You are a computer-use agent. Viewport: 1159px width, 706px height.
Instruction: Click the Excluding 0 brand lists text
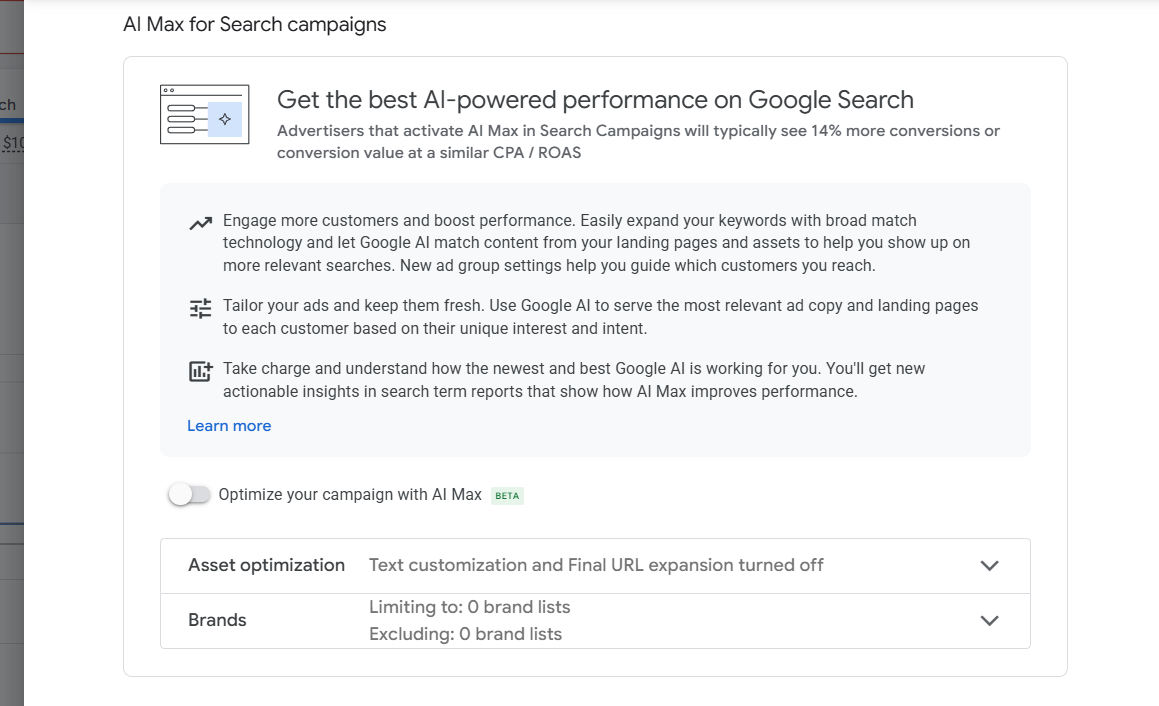(465, 634)
